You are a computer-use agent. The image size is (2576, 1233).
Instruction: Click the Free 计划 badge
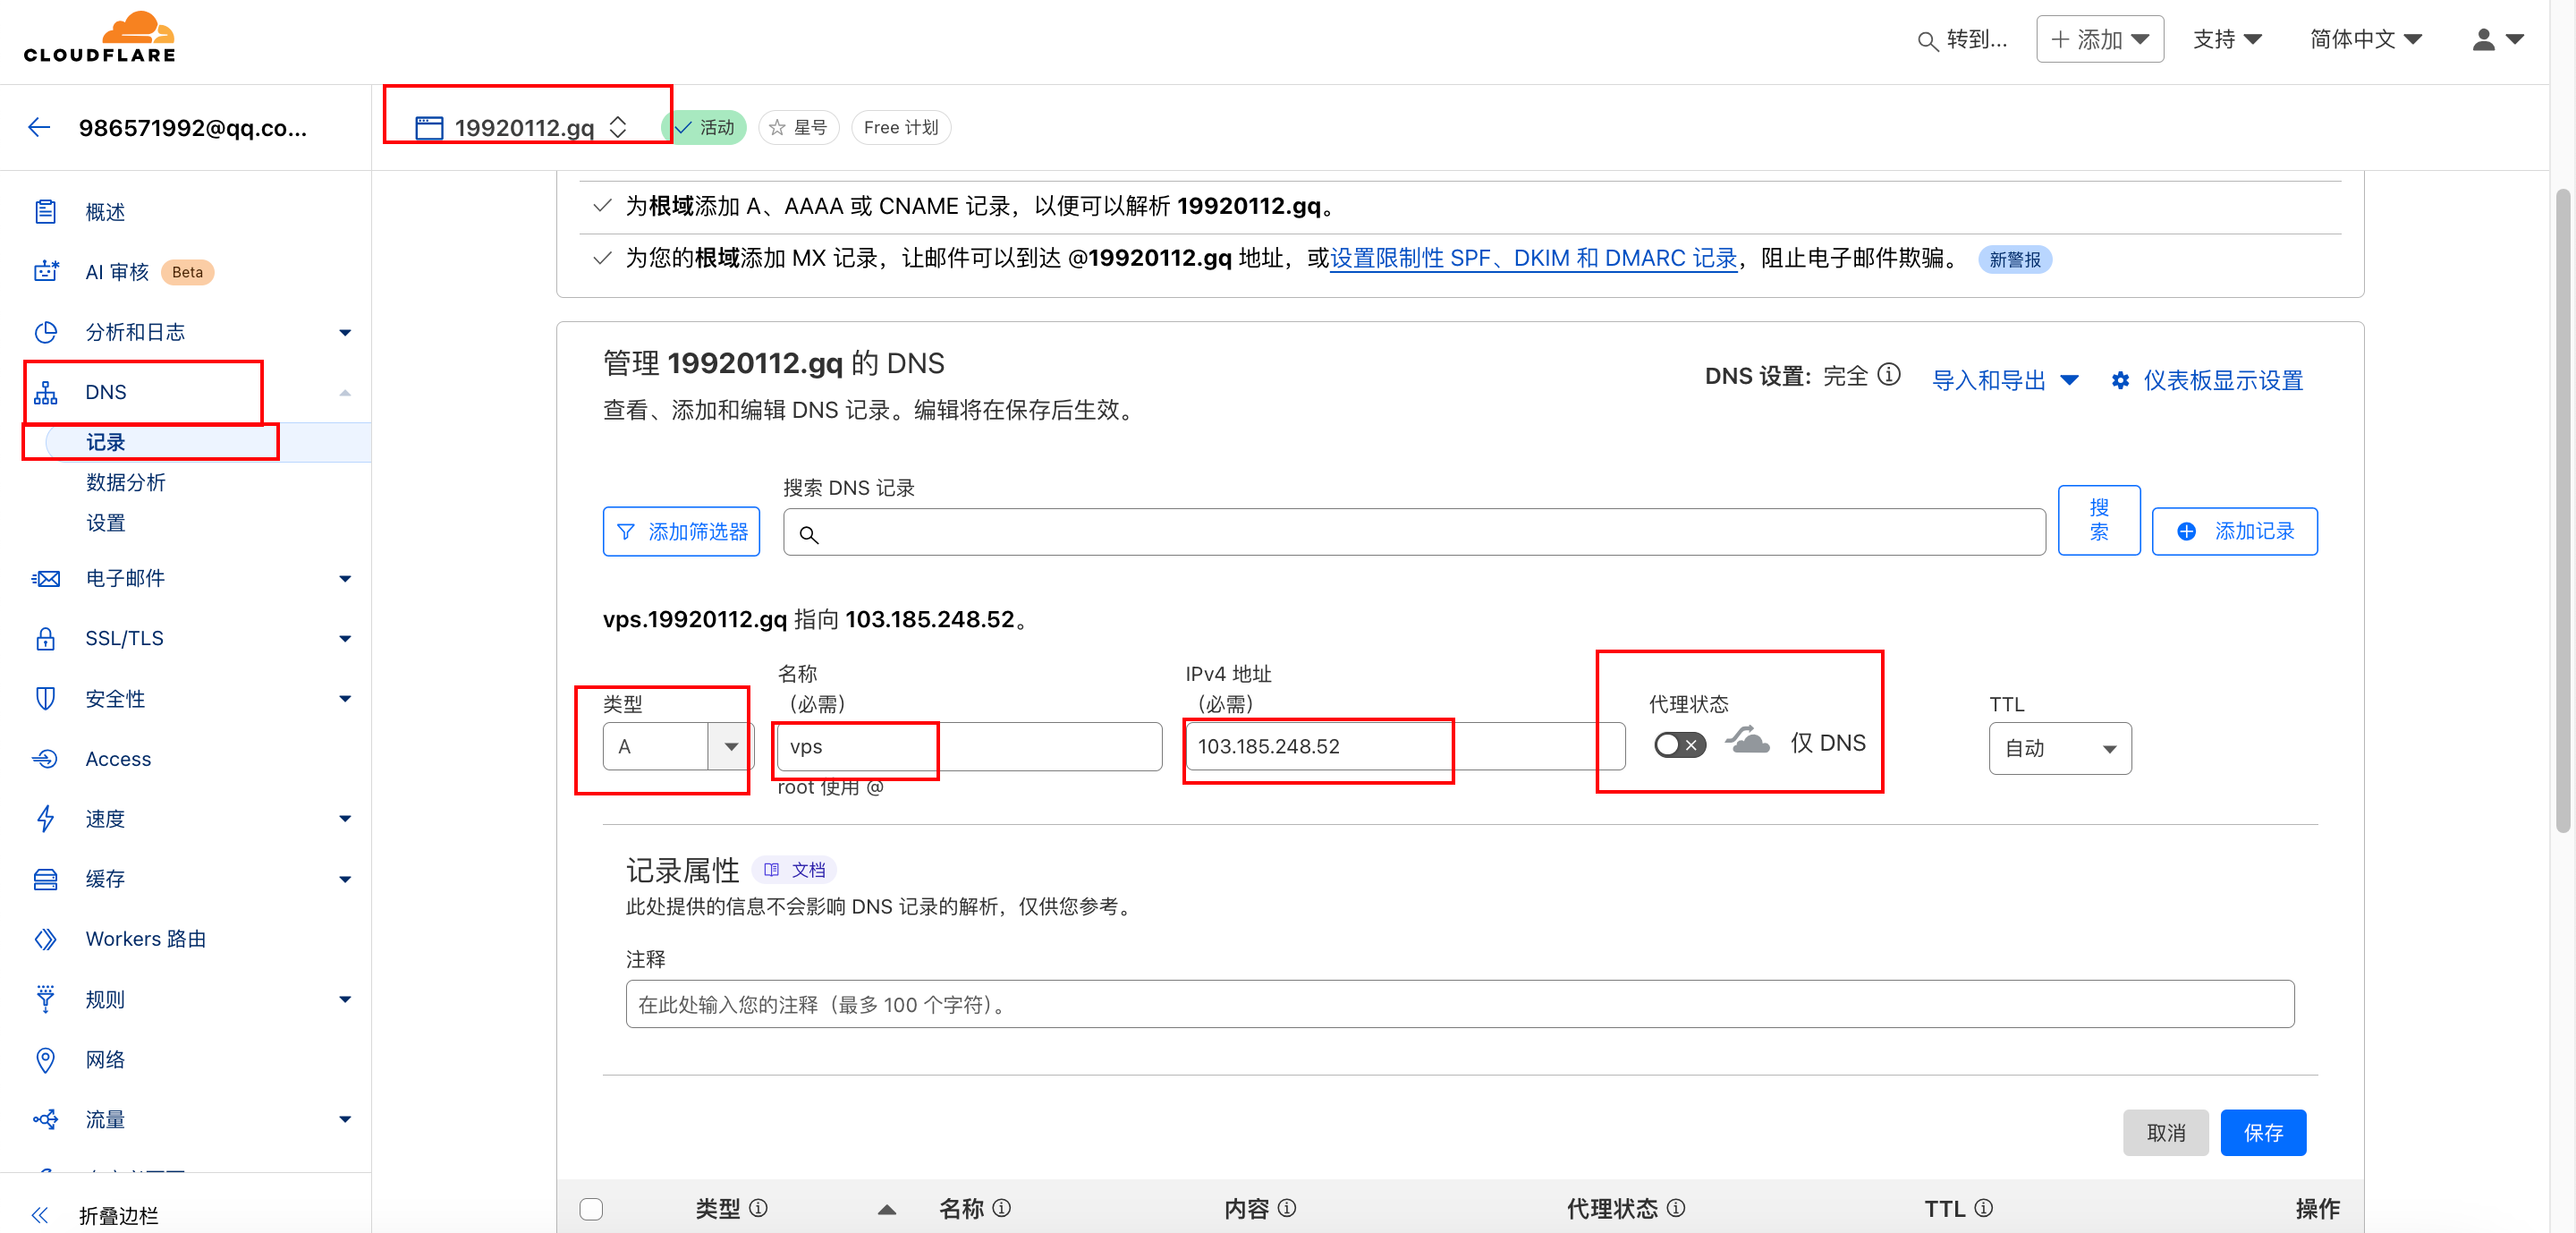click(900, 128)
